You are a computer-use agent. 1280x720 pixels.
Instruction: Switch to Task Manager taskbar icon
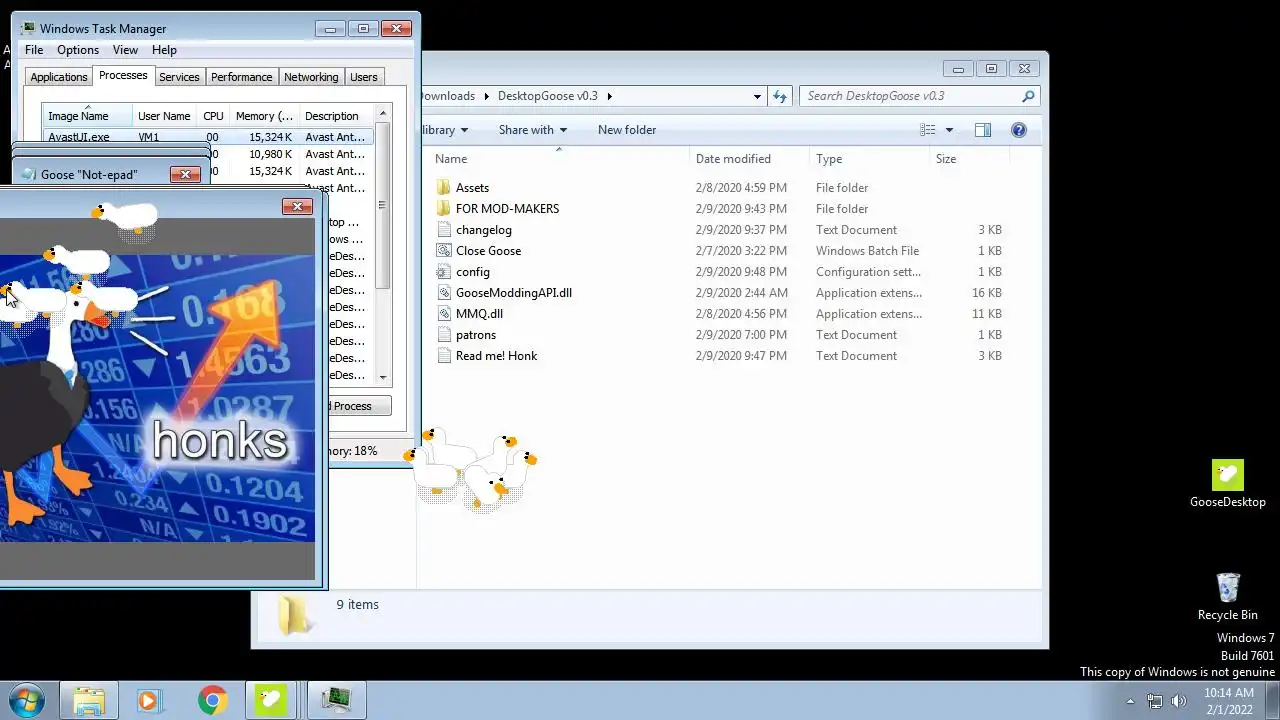click(336, 700)
